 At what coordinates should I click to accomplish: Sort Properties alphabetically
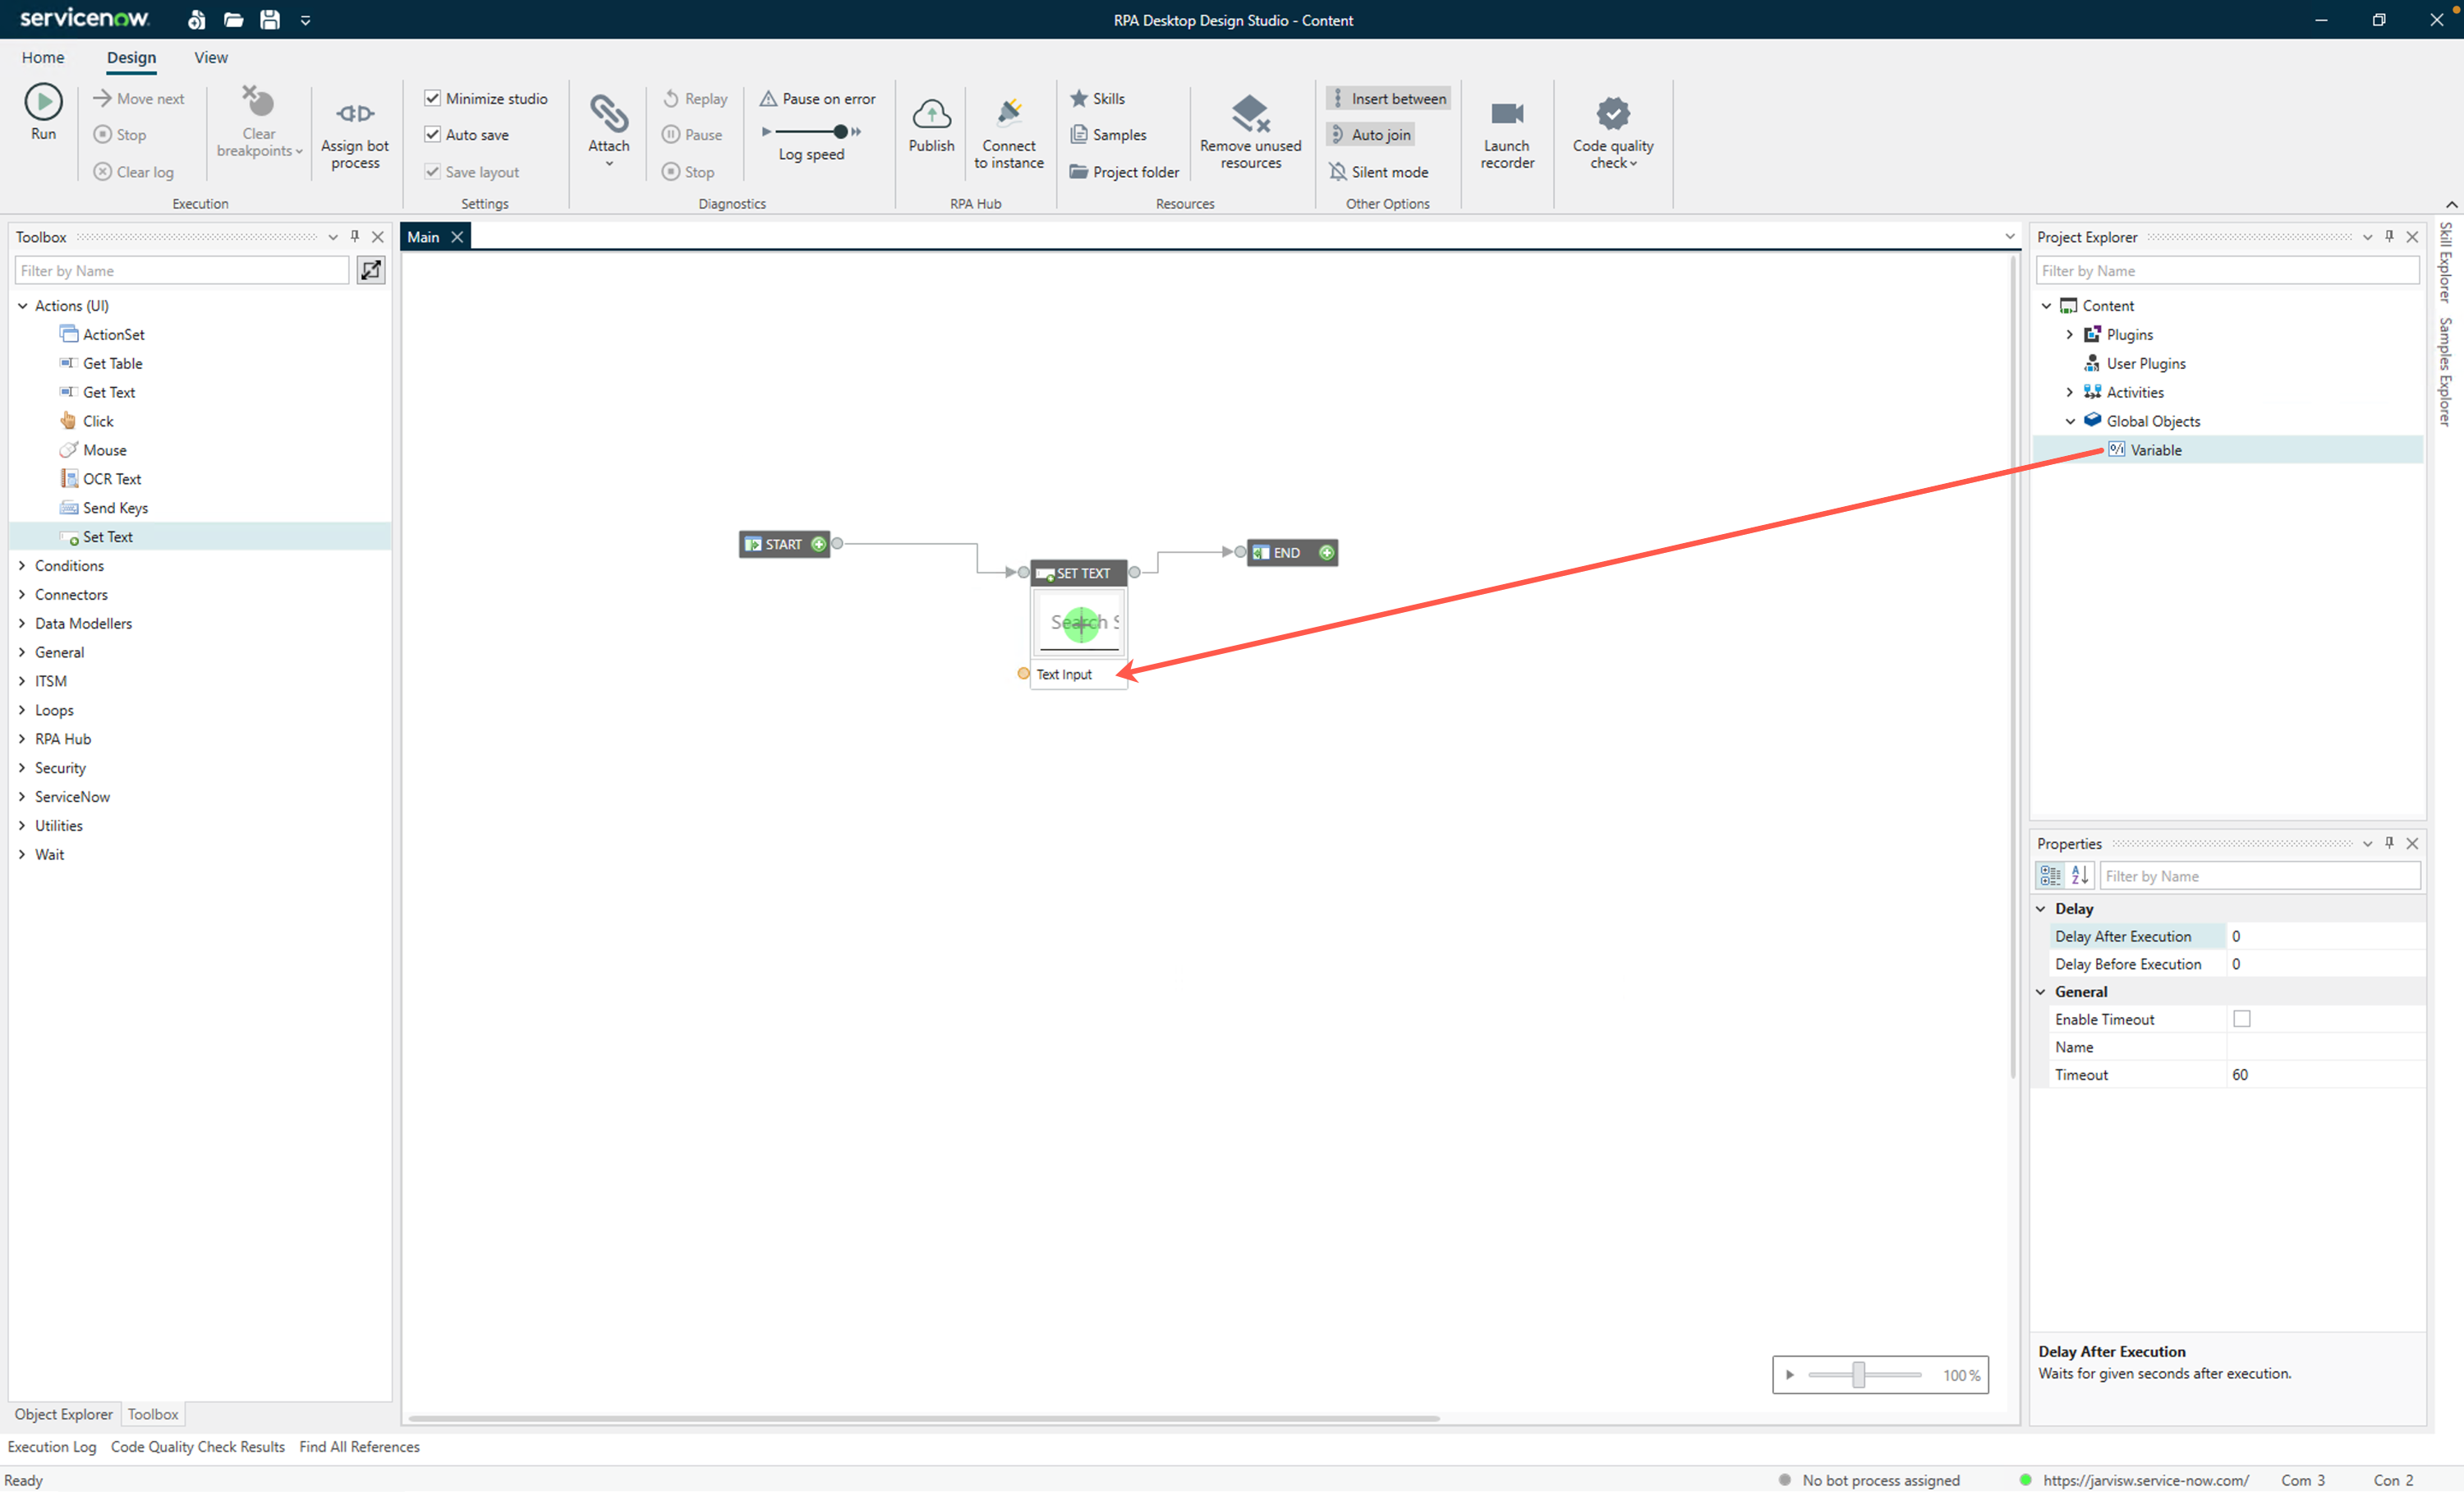[2080, 876]
